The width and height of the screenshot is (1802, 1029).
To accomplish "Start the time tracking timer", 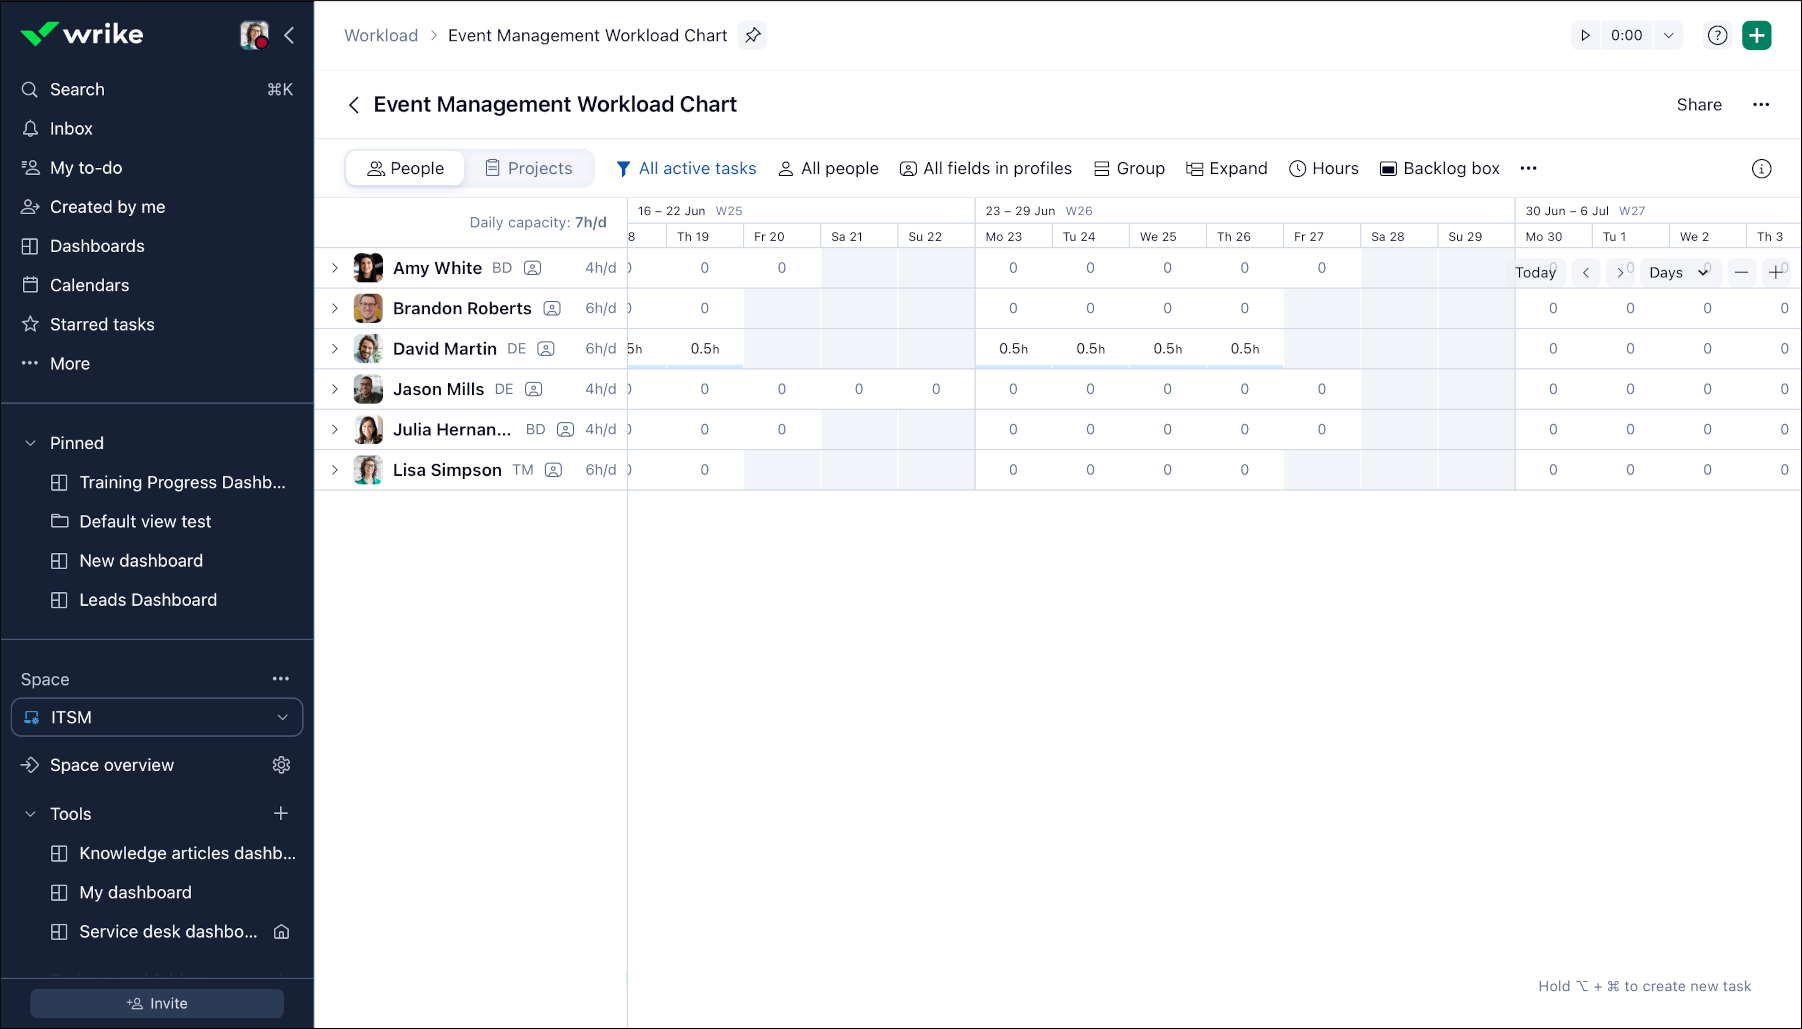I will [1585, 35].
